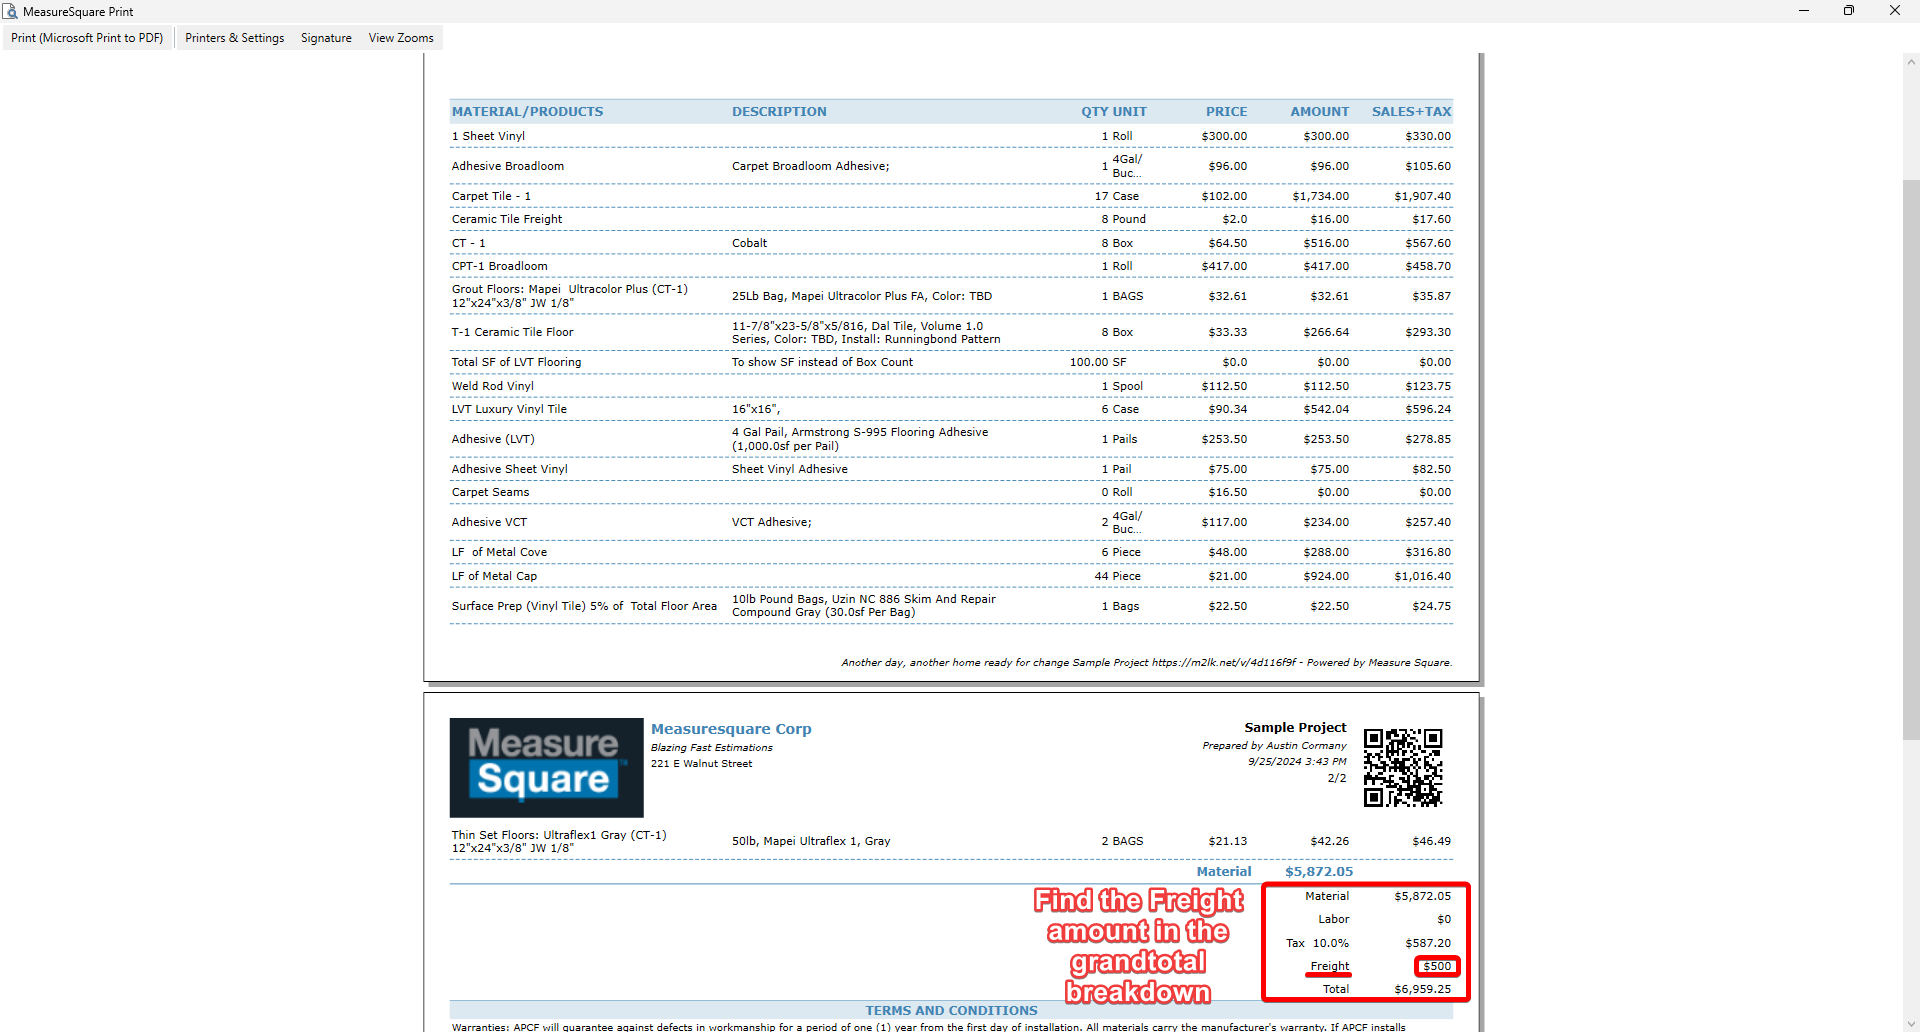This screenshot has height=1032, width=1920.
Task: Click the blue Material subtotal $5,872.05
Action: tap(1319, 872)
